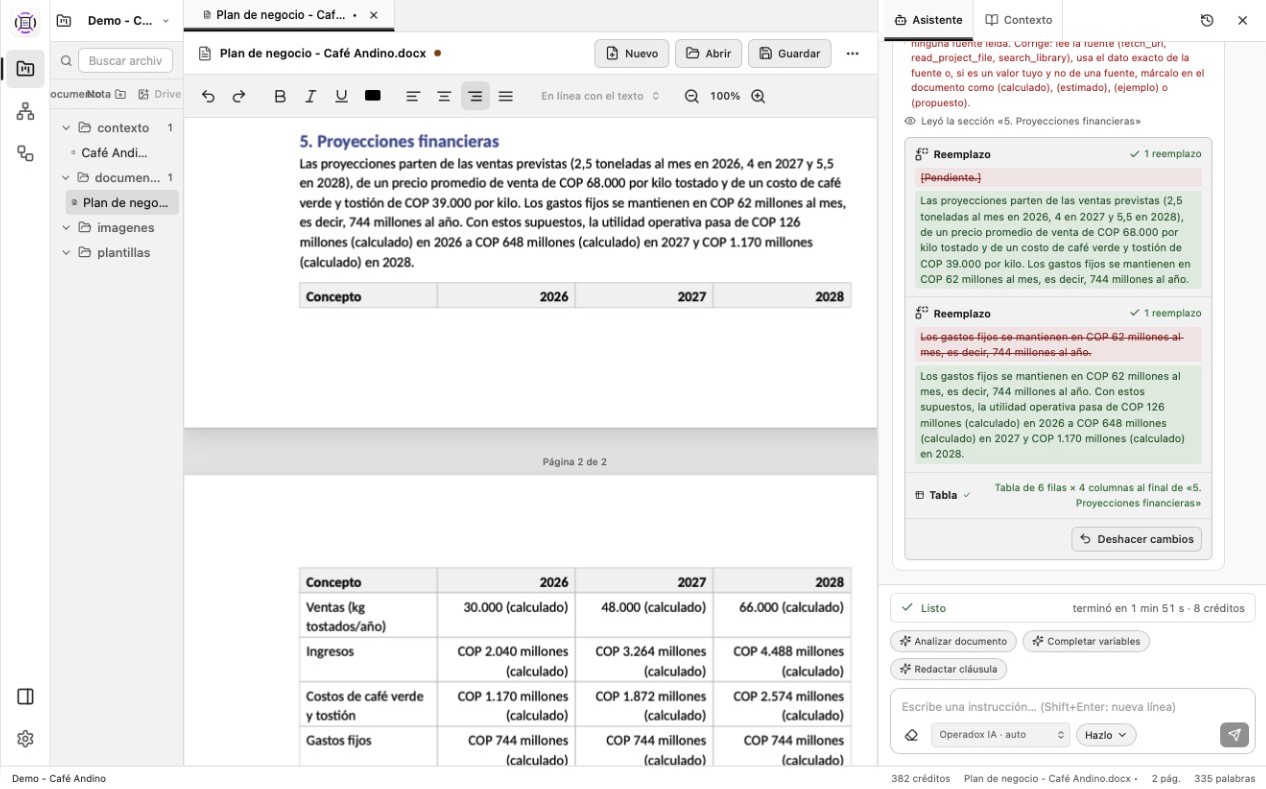Screen dimensions: 1266x789
Task: Click the 100% zoom level
Action: pos(725,96)
